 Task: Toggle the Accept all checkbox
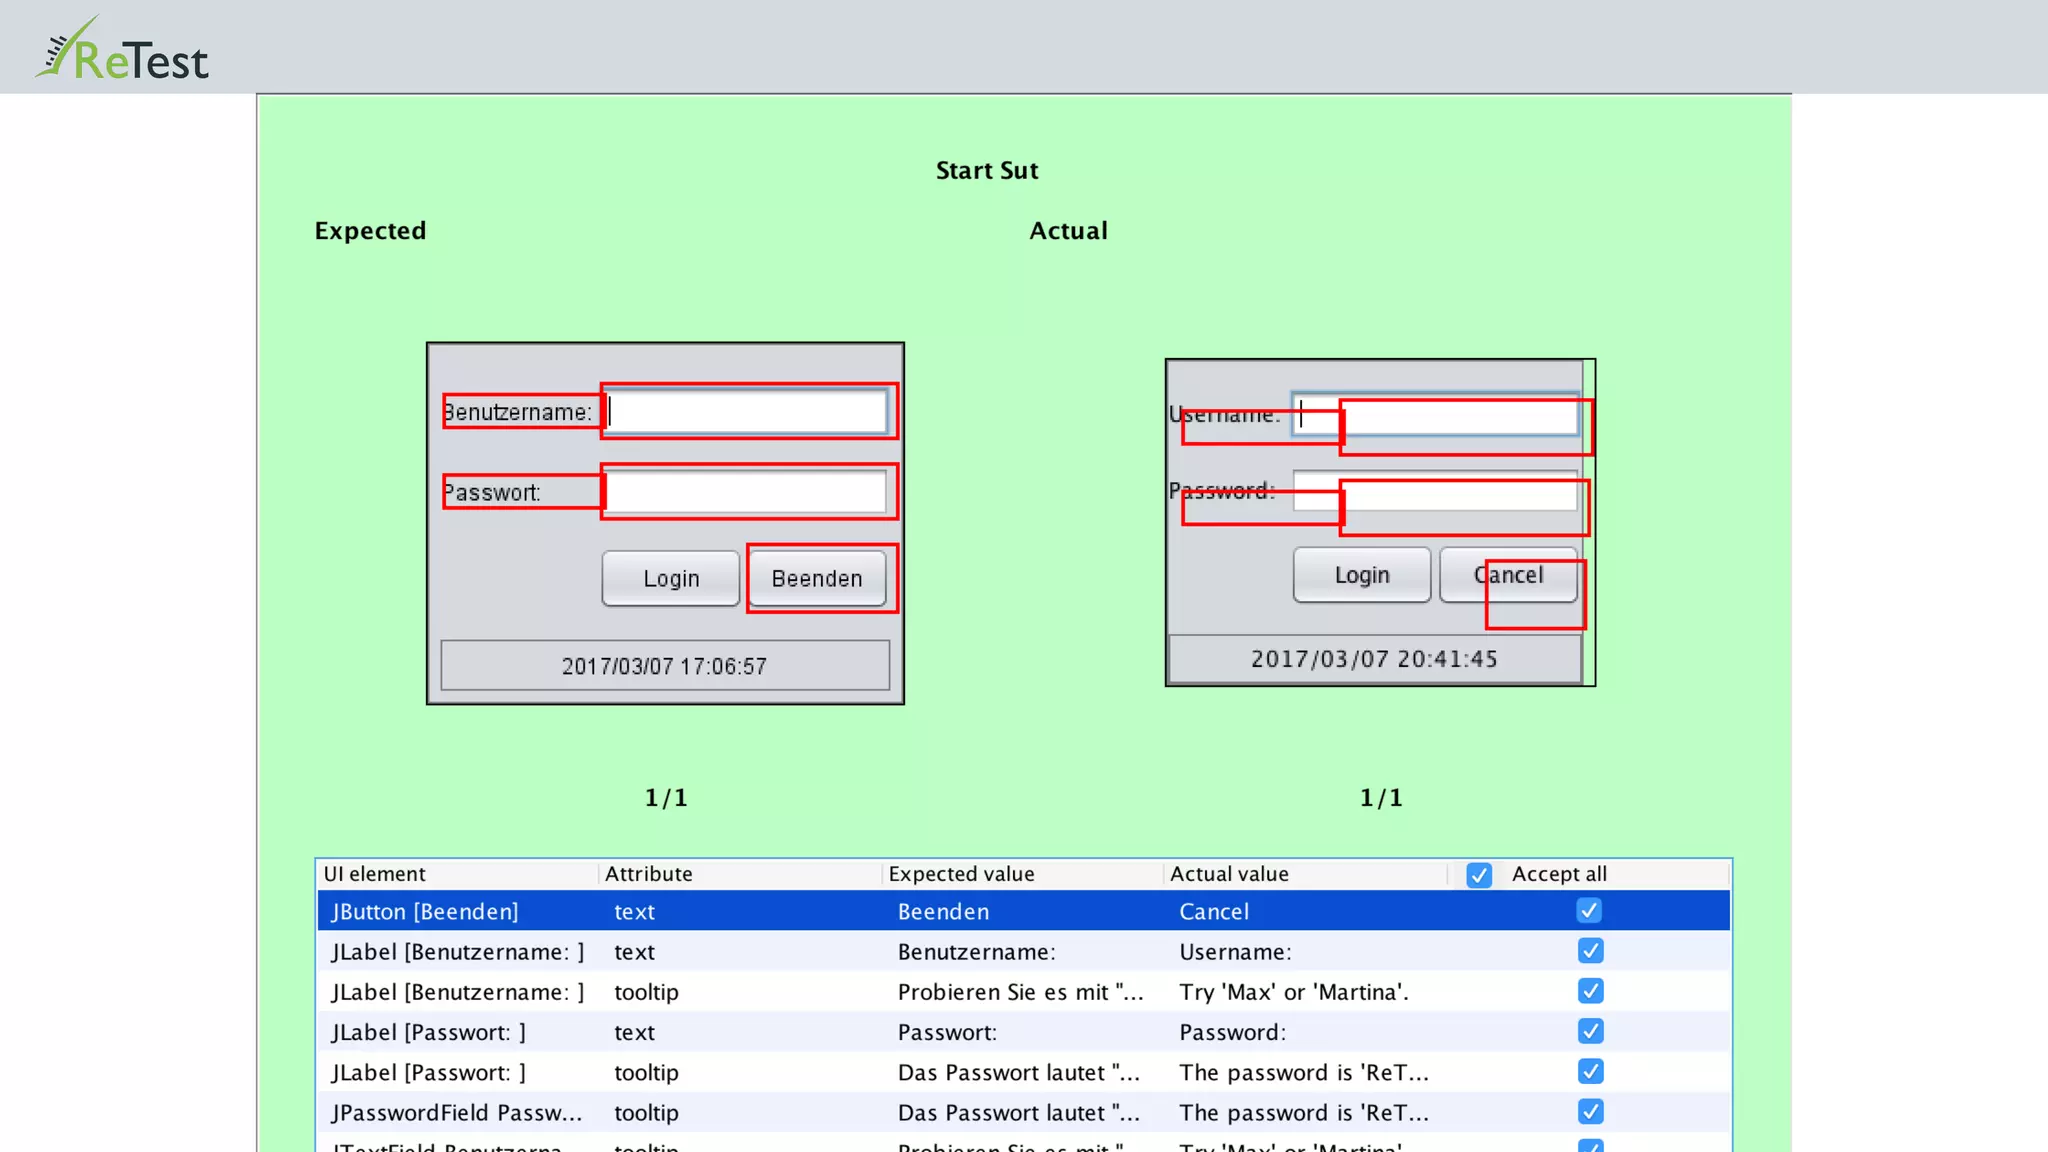pyautogui.click(x=1479, y=875)
